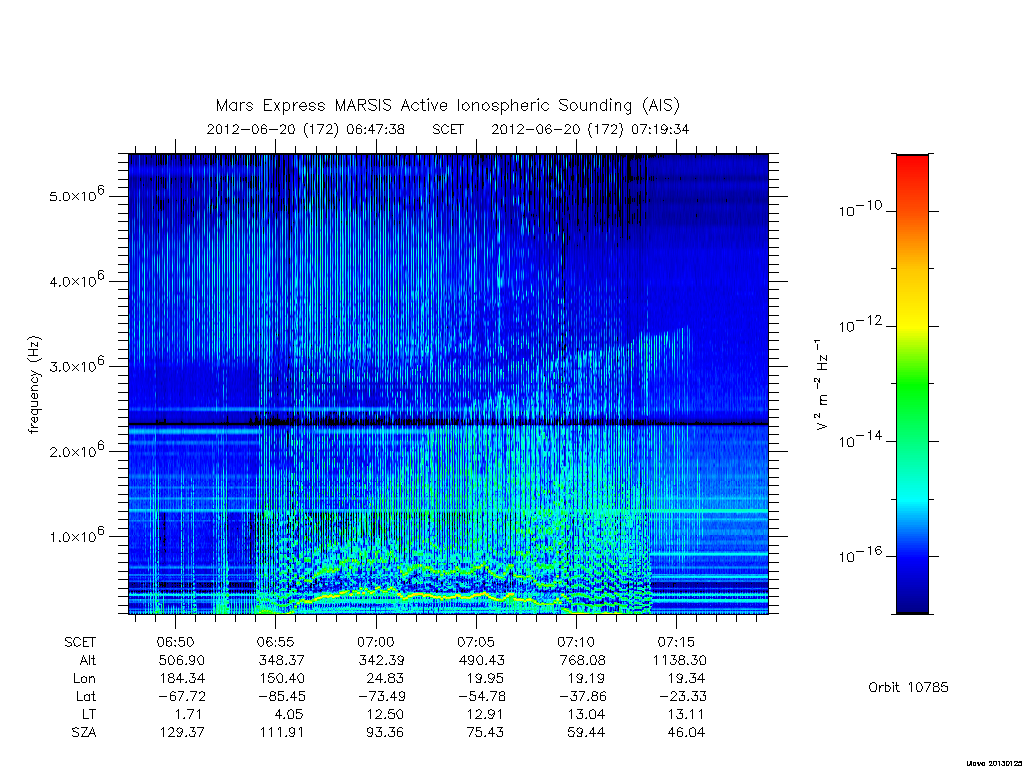This screenshot has height=768, width=1024.
Task: Click the time tick label 07:10
Action: point(576,642)
